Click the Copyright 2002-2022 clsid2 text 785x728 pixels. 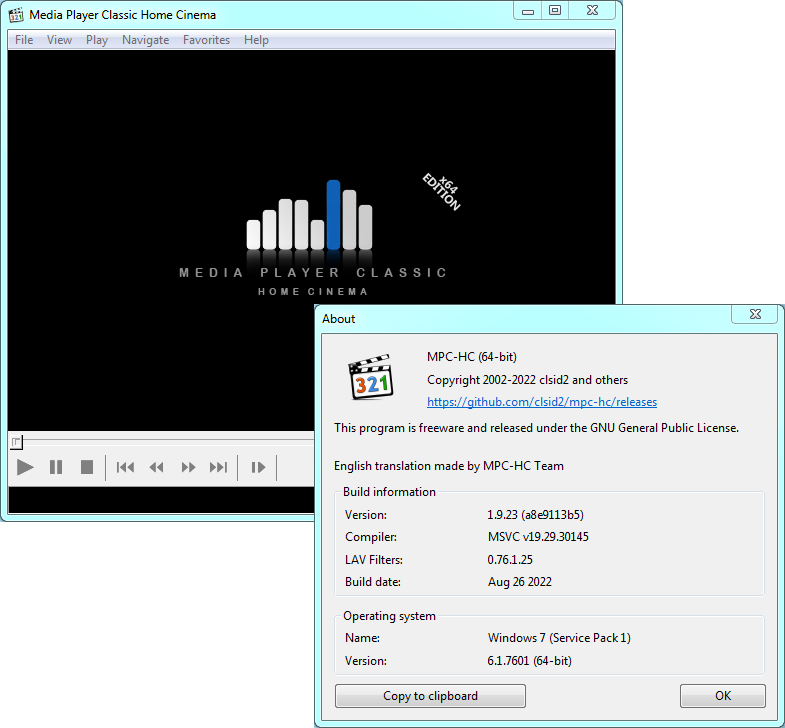coord(527,380)
